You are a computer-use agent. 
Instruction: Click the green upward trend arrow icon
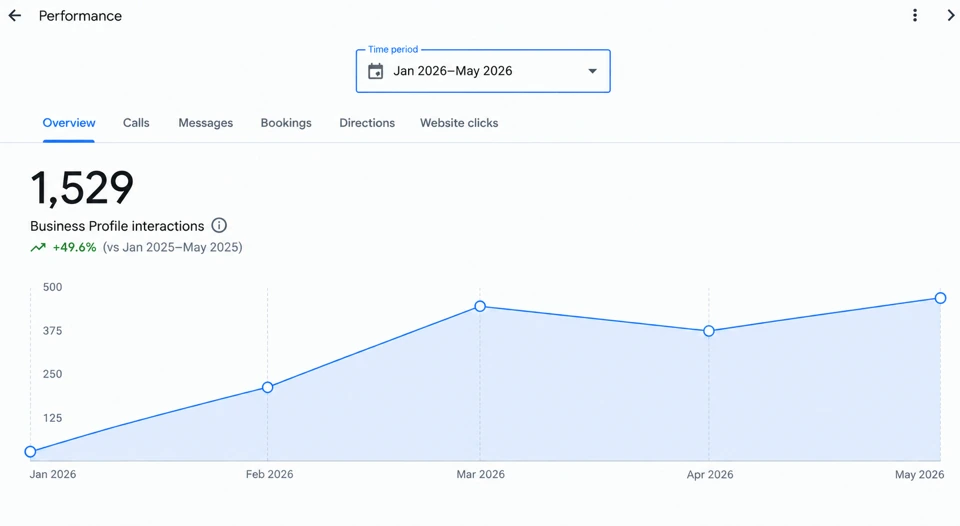click(38, 247)
